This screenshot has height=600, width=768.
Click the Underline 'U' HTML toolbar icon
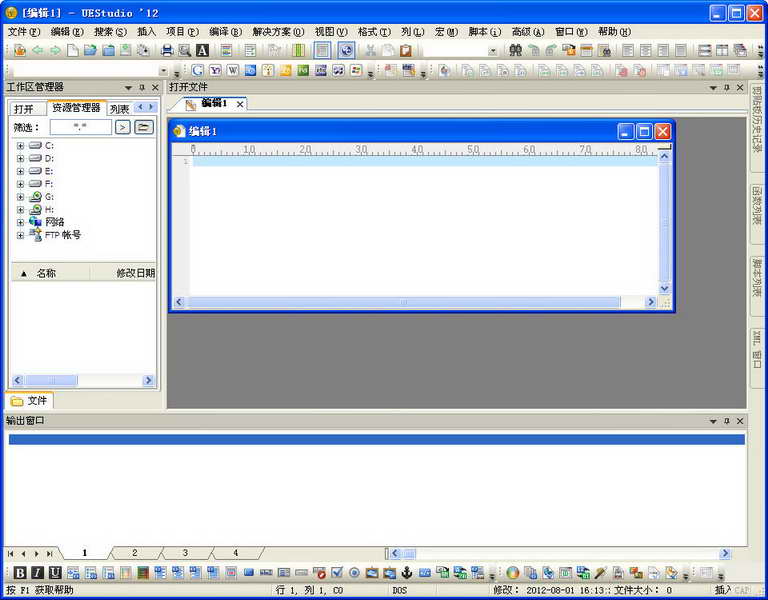pos(55,573)
